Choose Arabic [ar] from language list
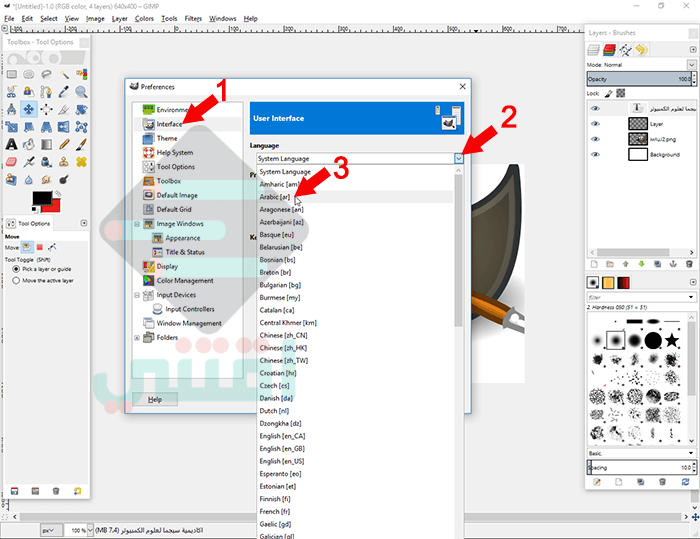The width and height of the screenshot is (700, 539). [x=355, y=197]
